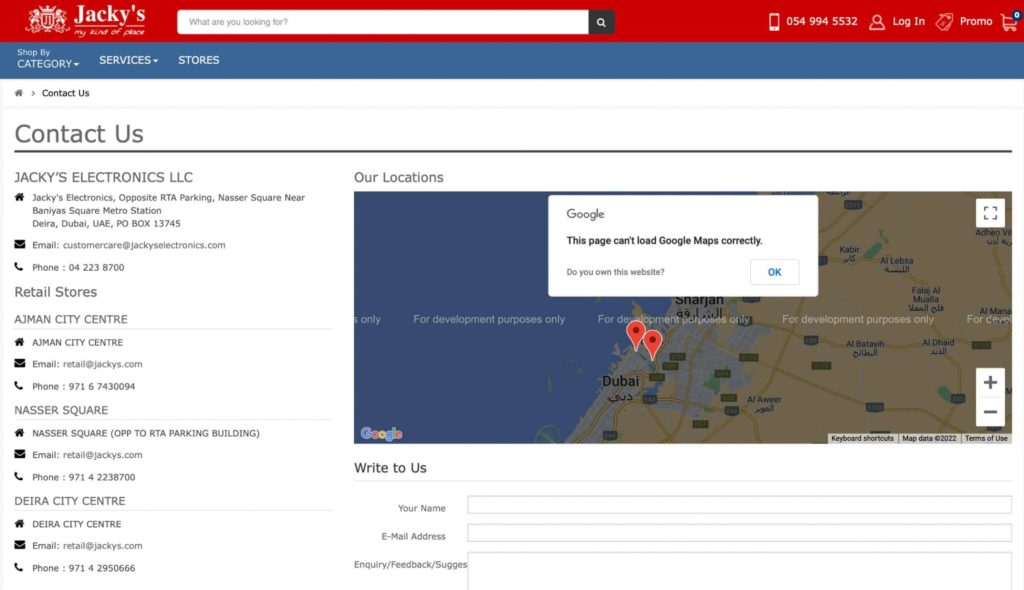Click the left red map pin marker
The height and width of the screenshot is (590, 1024).
click(635, 335)
